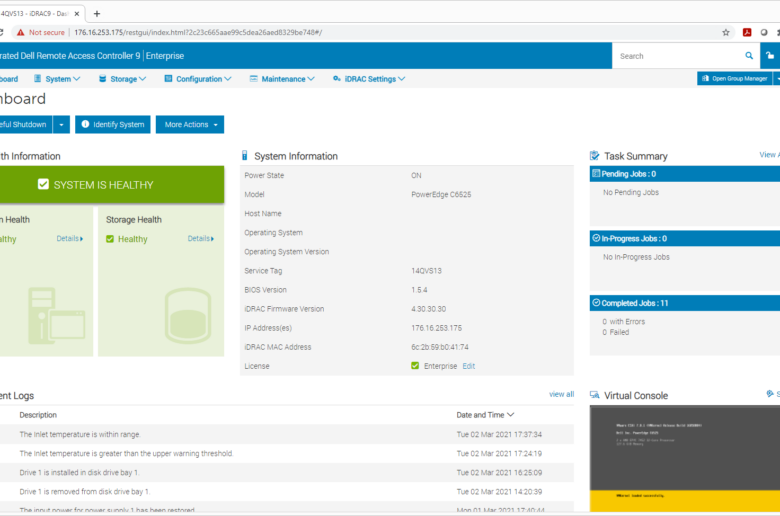Click the Not secure warning icon
780x516 pixels.
(20, 32)
